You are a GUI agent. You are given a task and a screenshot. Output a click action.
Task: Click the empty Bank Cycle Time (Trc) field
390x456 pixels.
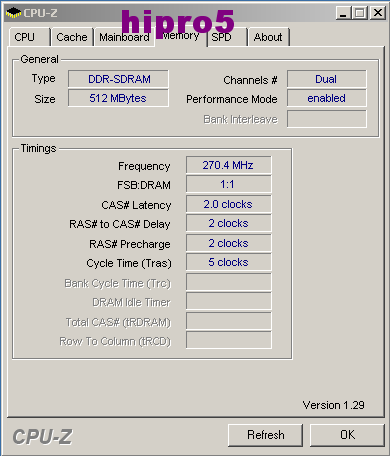point(229,282)
